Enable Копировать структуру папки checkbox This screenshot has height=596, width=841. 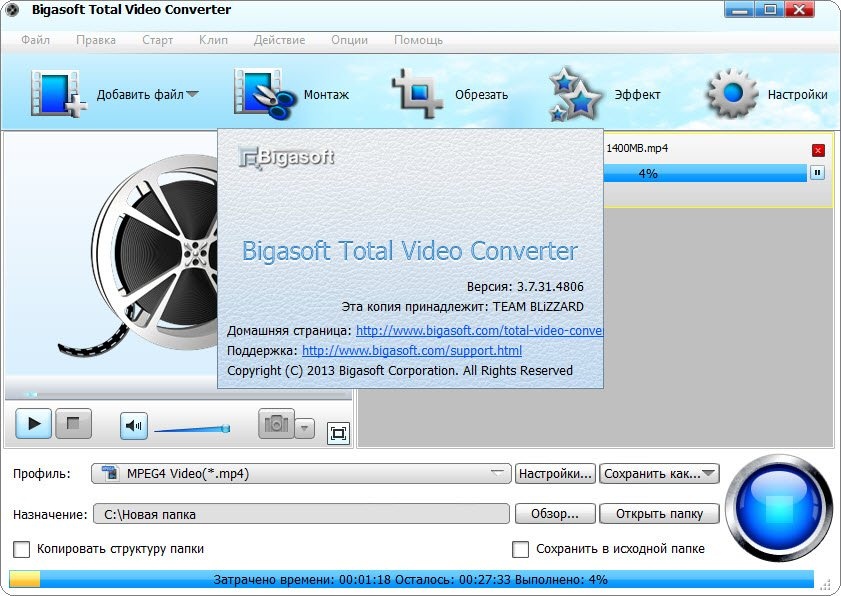coord(21,549)
